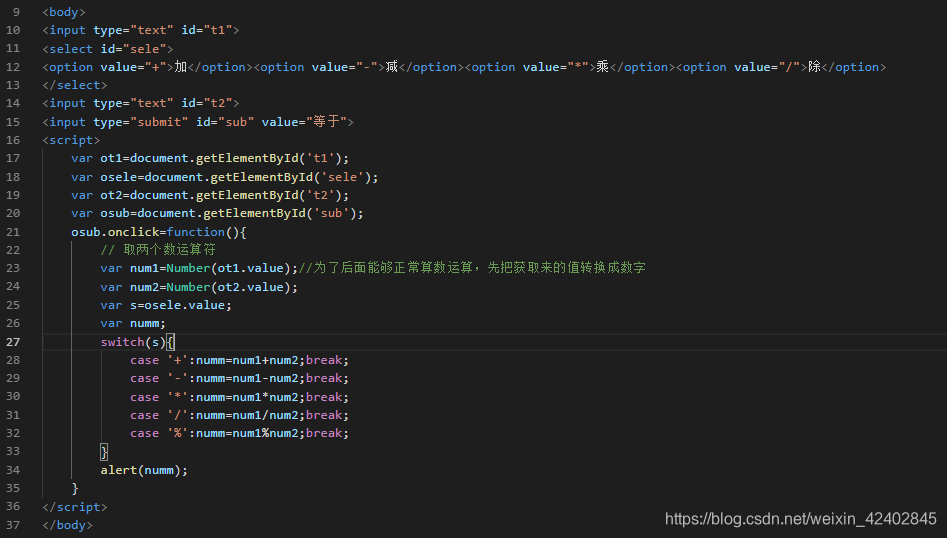Click the input tag with id="t2"
Image resolution: width=947 pixels, height=538 pixels.
coord(141,103)
